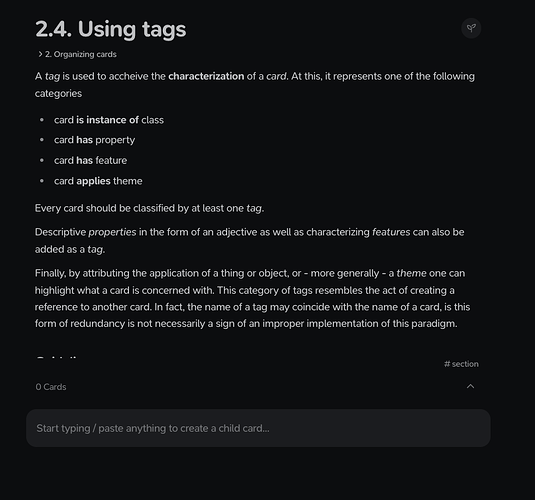
Task: Click the '2.4. Using tags' title
Action: [x=111, y=29]
